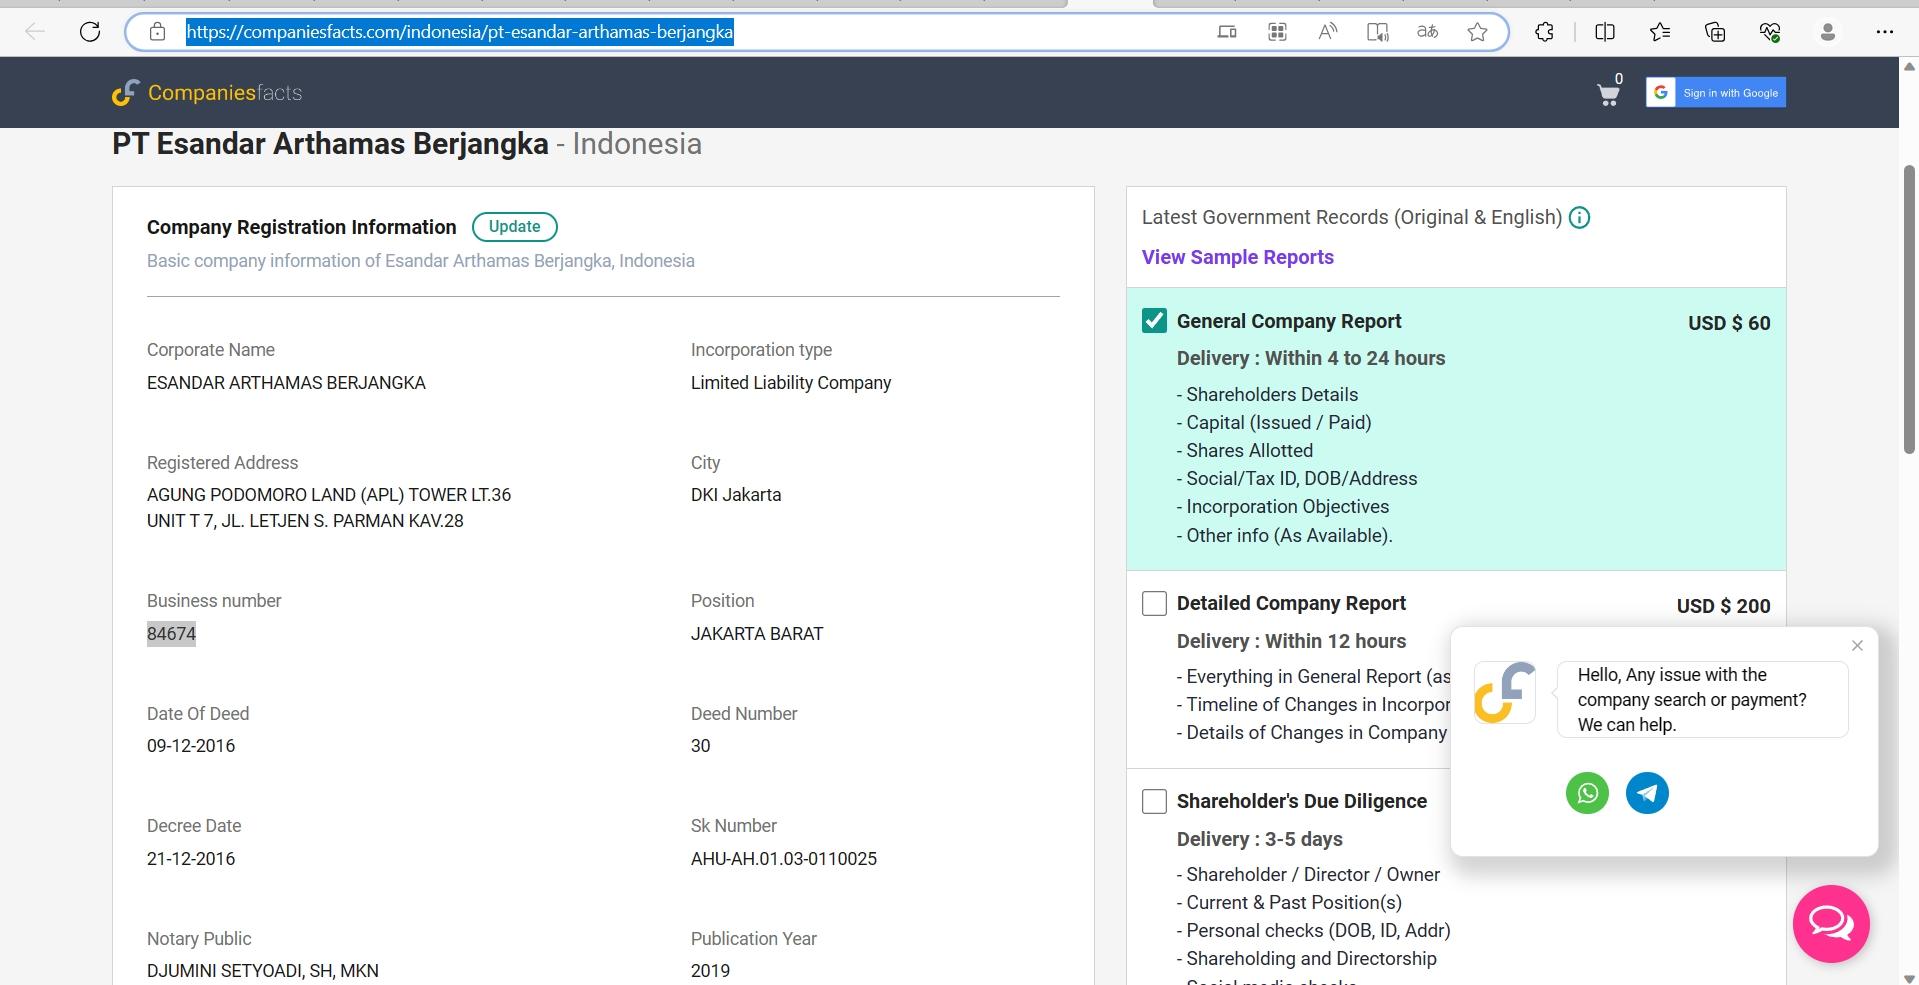This screenshot has width=1919, height=985.
Task: Click the Companiesfacts logo
Action: click(x=207, y=93)
